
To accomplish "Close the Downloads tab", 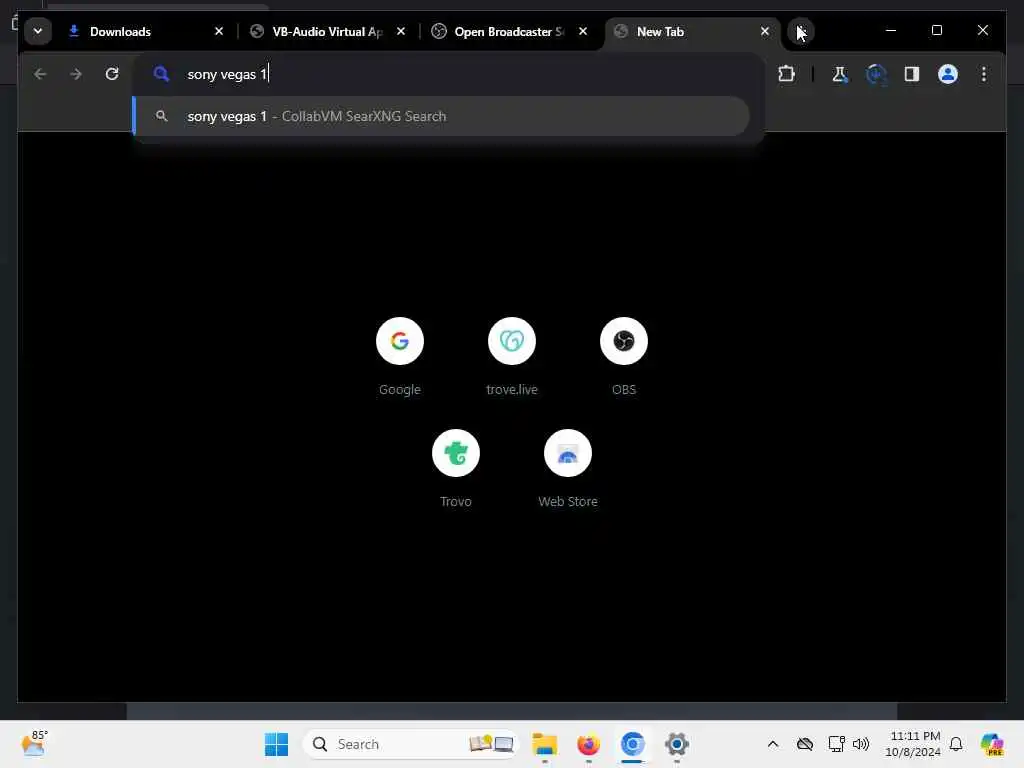I will point(219,31).
